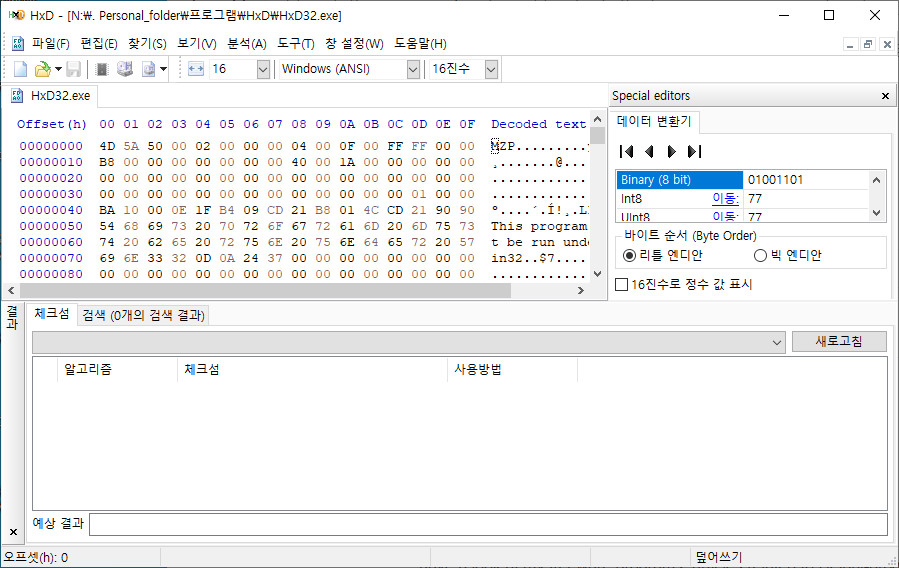Click the Decoded text column header
The width and height of the screenshot is (899, 568).
[x=538, y=124]
